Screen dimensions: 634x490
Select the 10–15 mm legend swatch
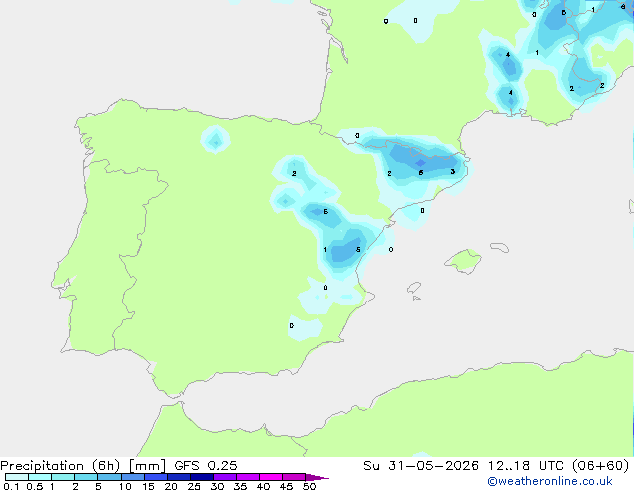click(132, 477)
